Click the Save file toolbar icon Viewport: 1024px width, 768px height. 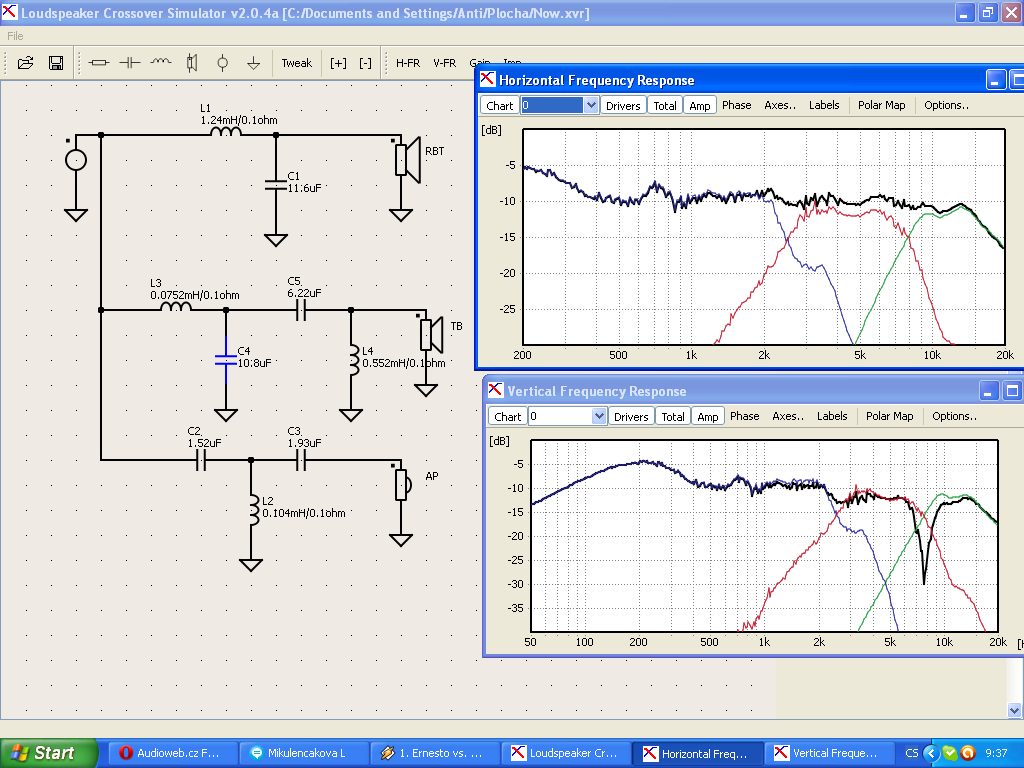coord(56,63)
